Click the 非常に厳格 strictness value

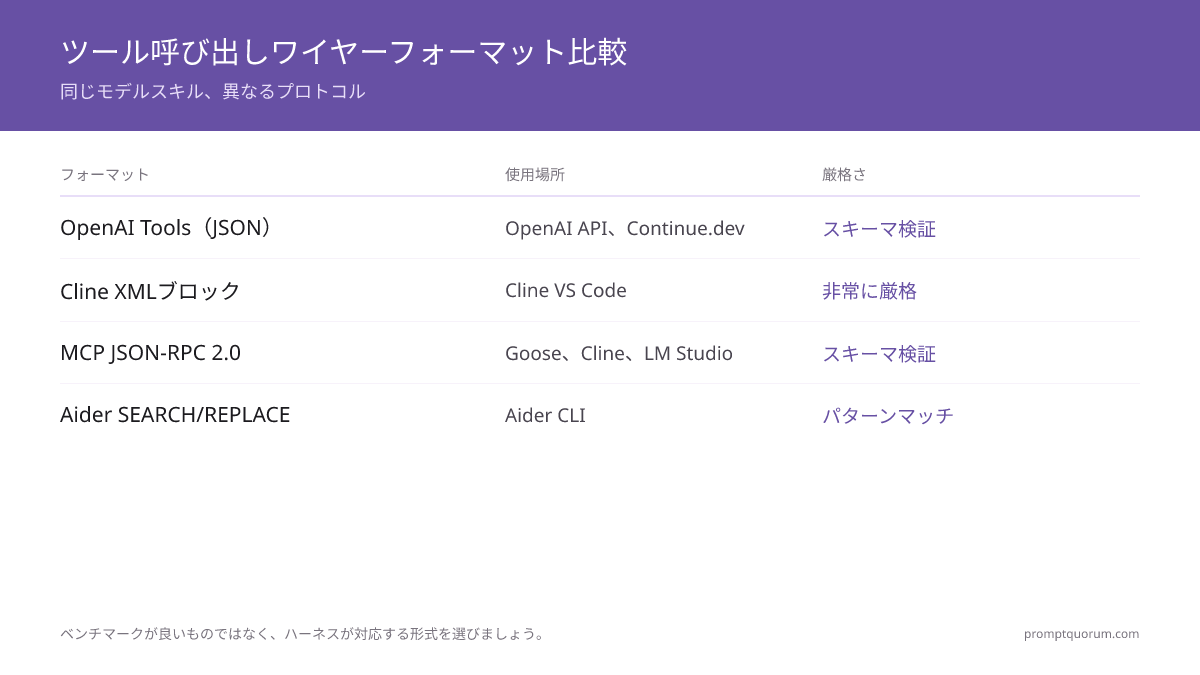click(870, 291)
